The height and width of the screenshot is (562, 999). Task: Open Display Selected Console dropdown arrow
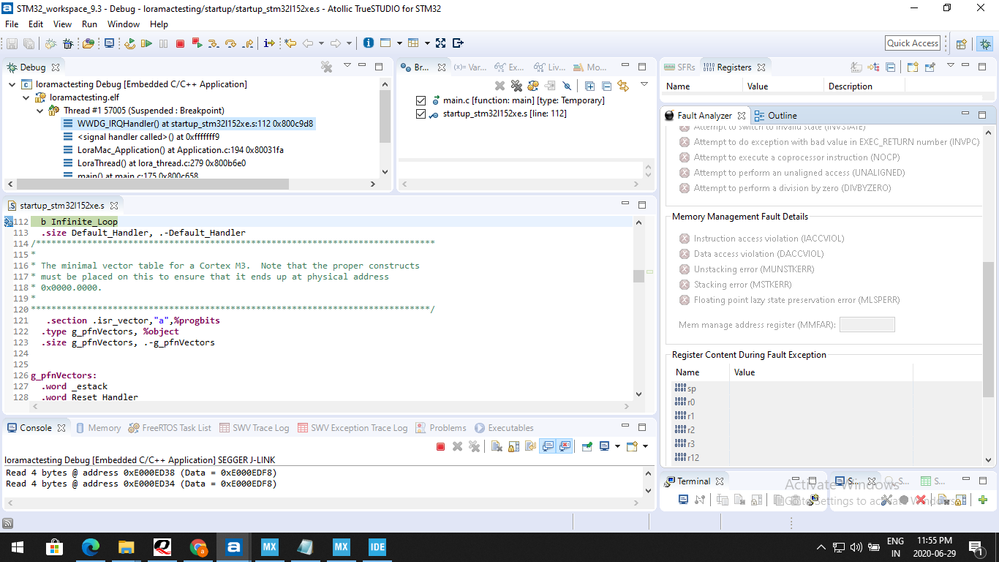(x=617, y=447)
